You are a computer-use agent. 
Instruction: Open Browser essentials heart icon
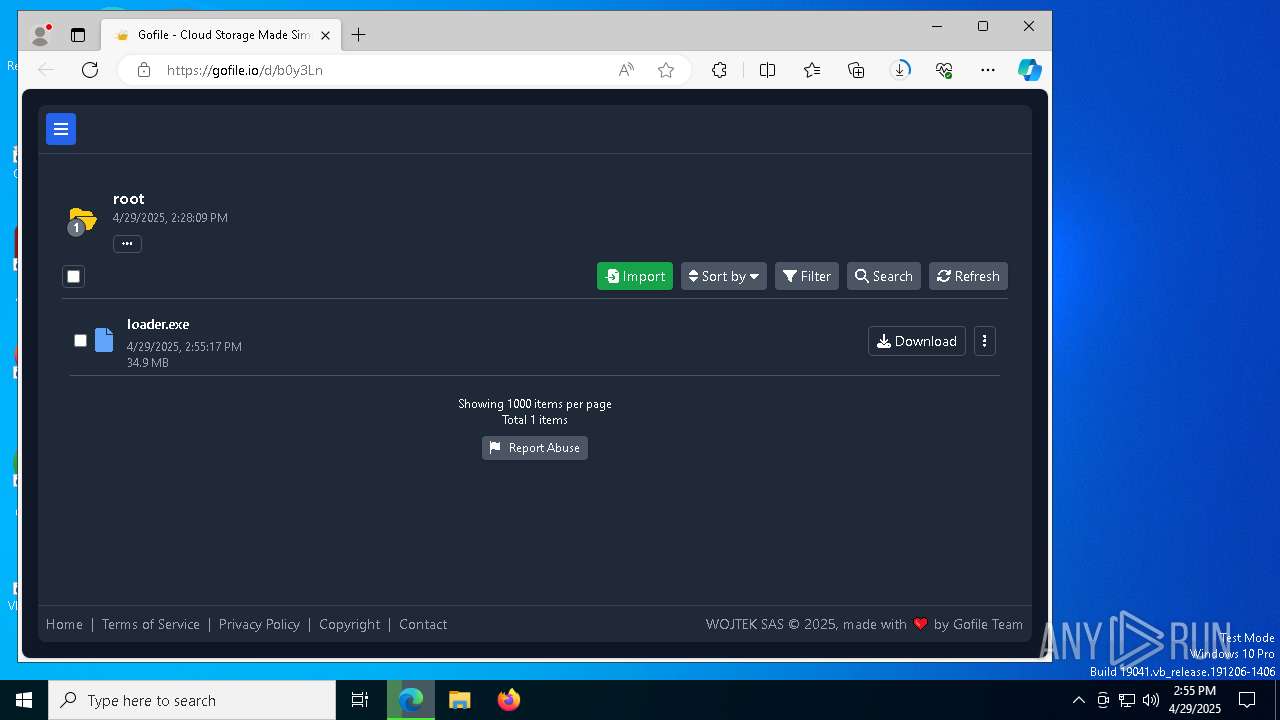[x=944, y=70]
